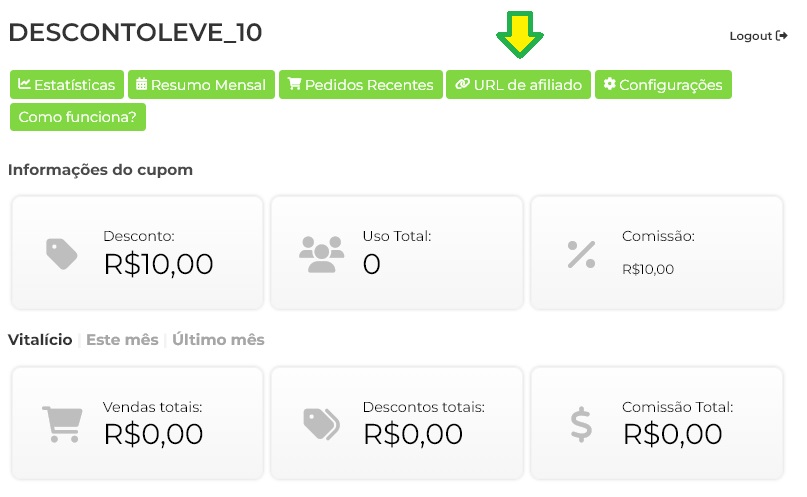Switch to the Este mês period

pos(122,340)
